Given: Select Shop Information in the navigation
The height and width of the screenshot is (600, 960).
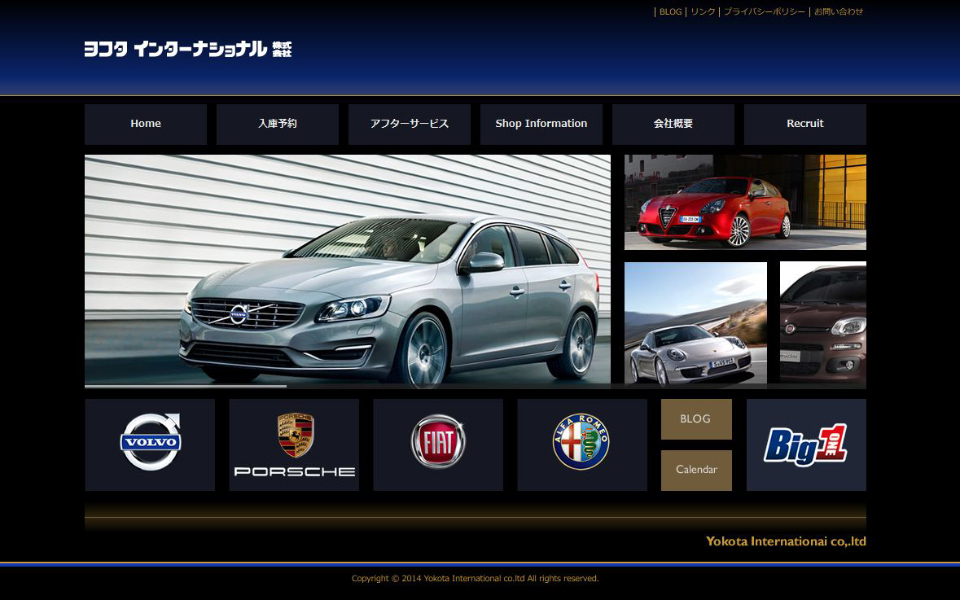Looking at the screenshot, I should (x=541, y=124).
